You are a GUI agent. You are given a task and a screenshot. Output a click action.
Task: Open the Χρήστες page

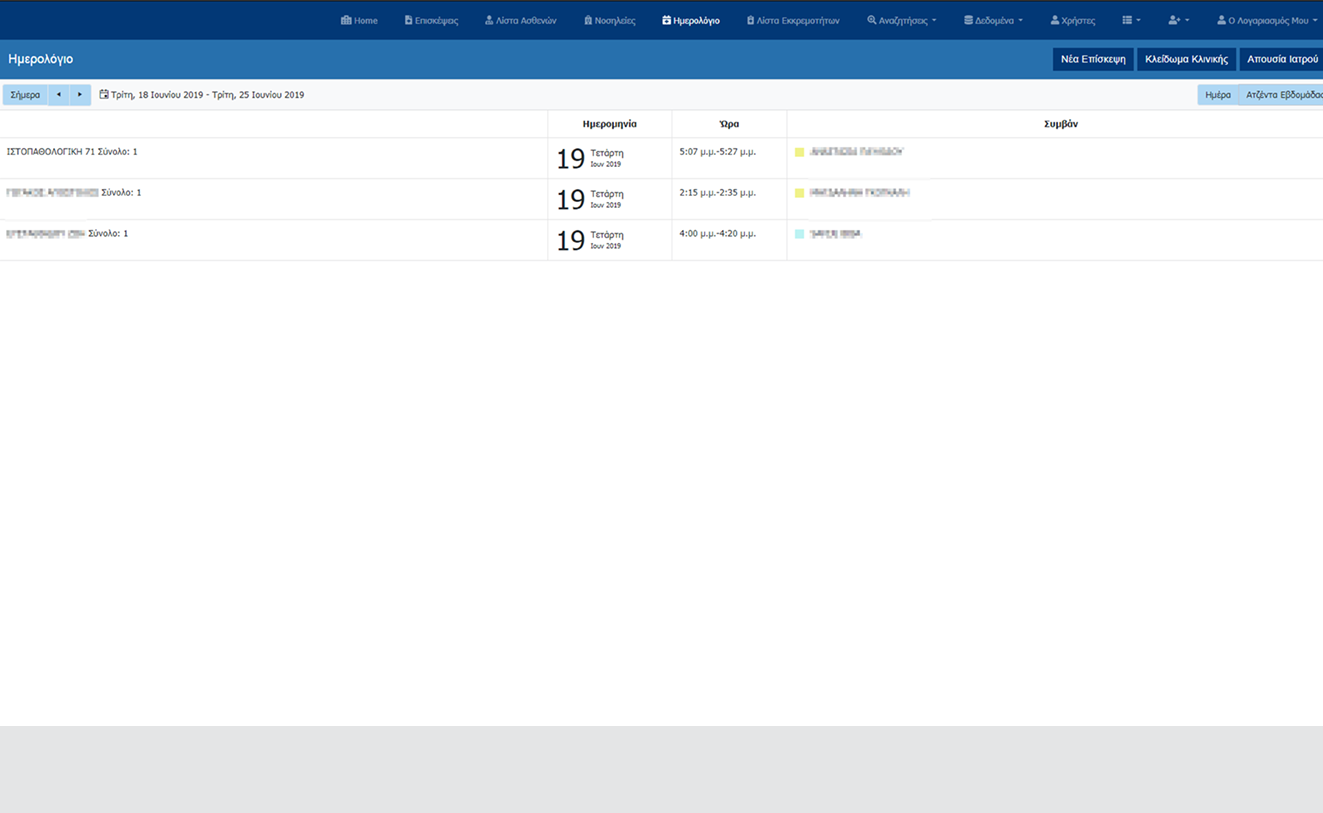pyautogui.click(x=1072, y=20)
